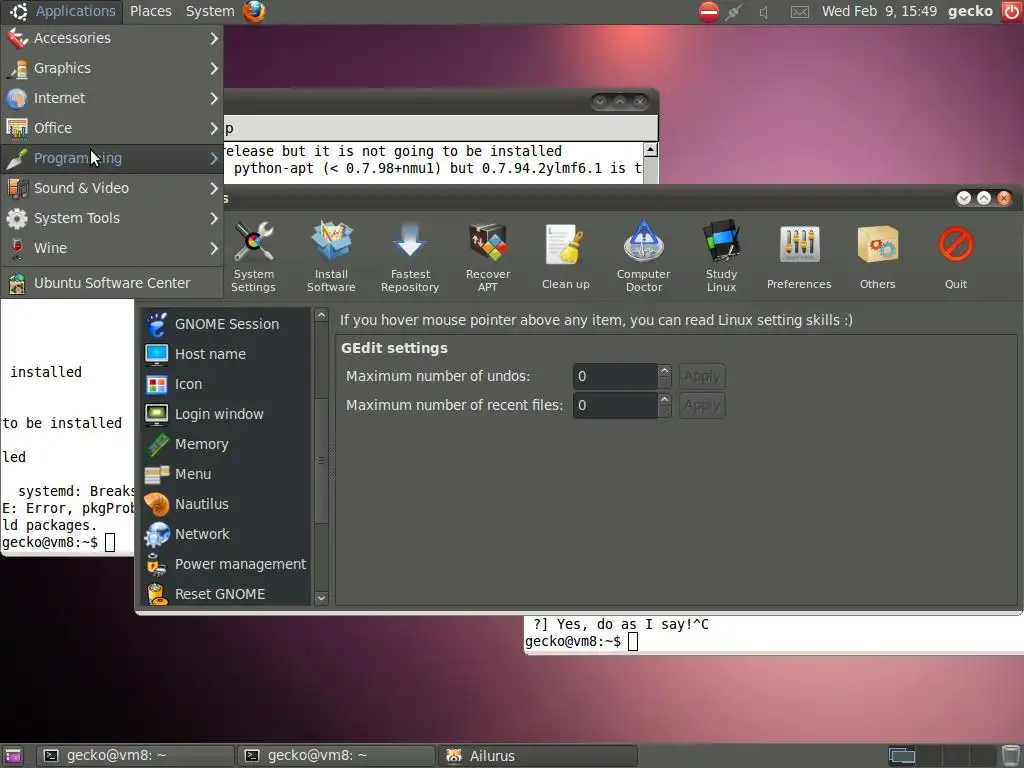This screenshot has width=1024, height=768.
Task: Select Memory settings in sidebar
Action: pyautogui.click(x=225, y=444)
